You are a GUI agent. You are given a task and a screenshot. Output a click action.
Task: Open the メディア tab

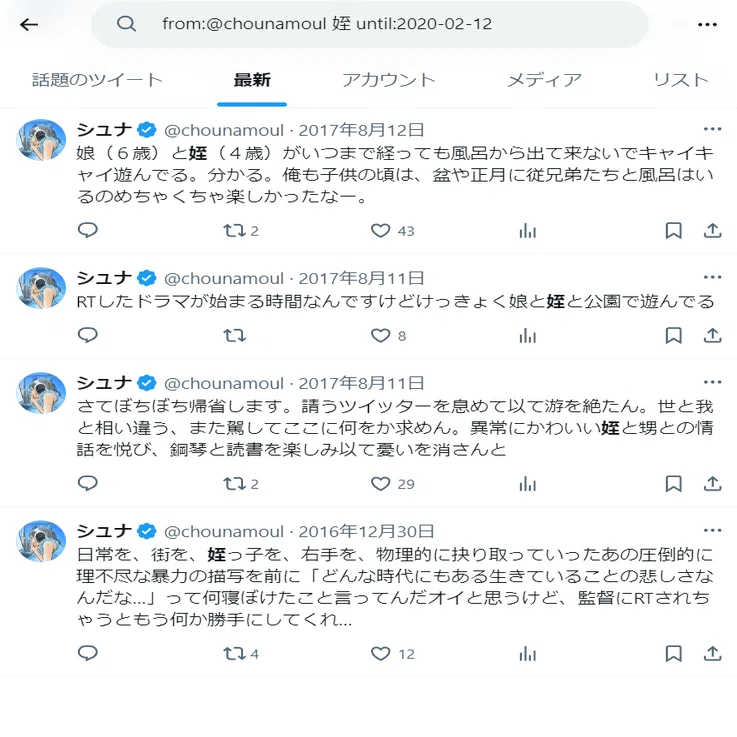(544, 80)
